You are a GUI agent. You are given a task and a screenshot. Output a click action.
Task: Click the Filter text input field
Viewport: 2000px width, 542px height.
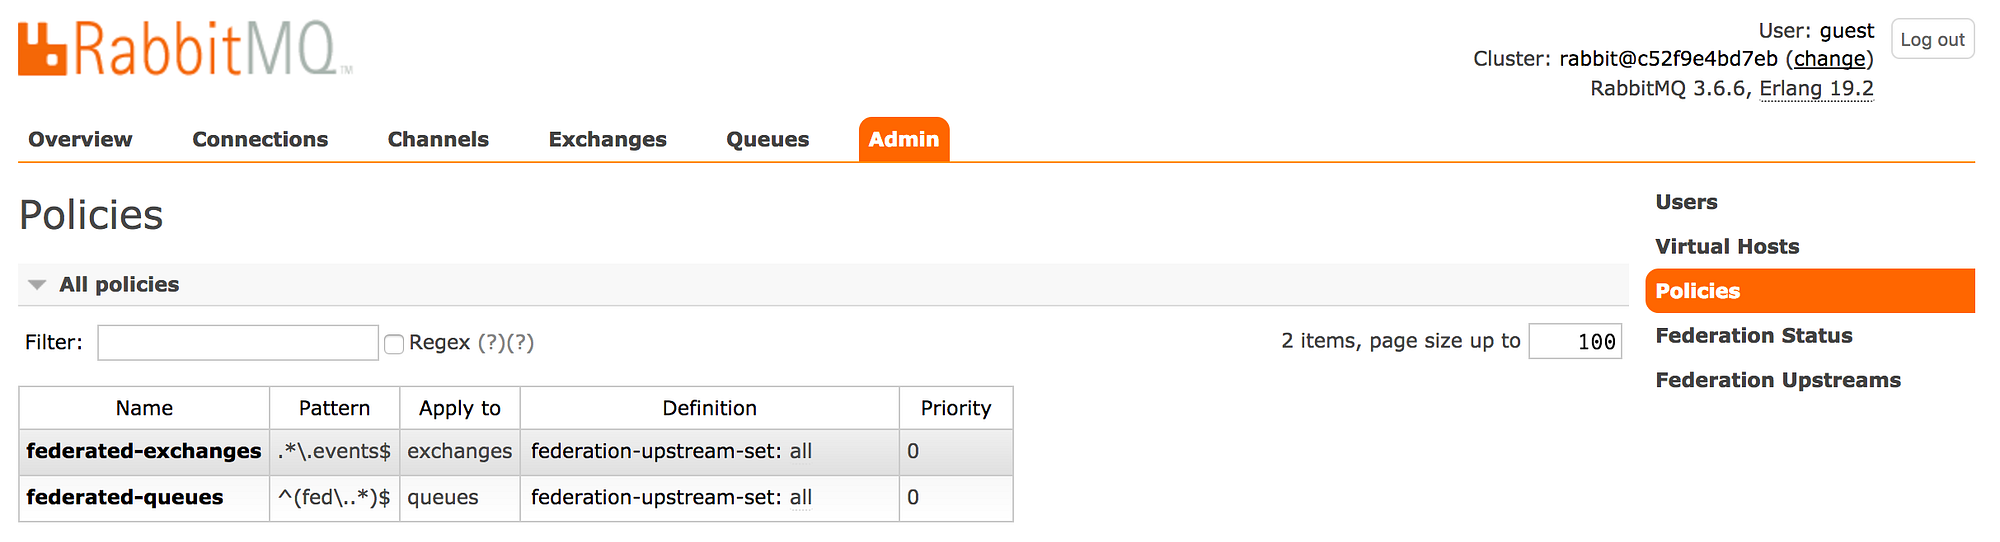(x=238, y=343)
